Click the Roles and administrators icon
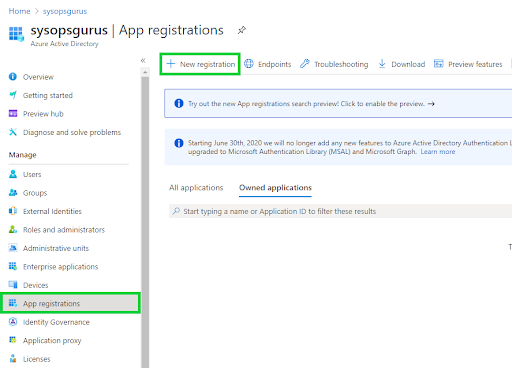This screenshot has height=368, width=512. point(13,229)
